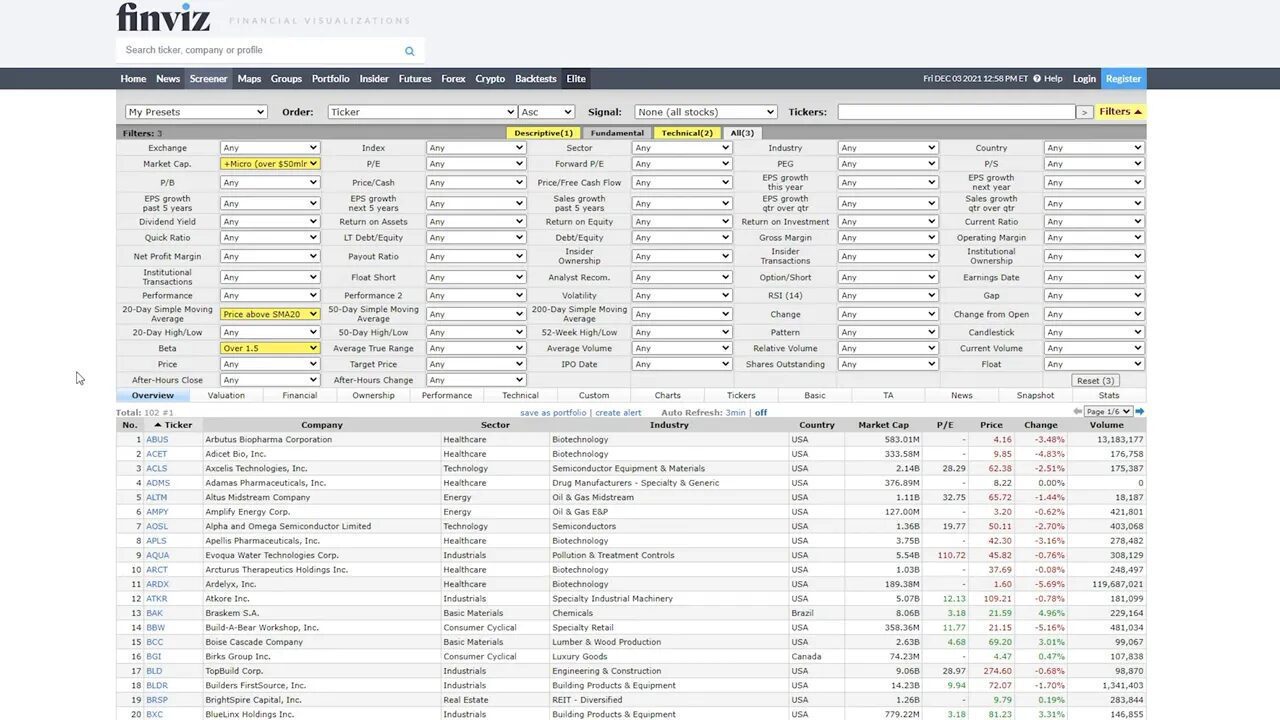Switch to the Valuation tab
Viewport: 1280px width, 720px height.
click(226, 395)
